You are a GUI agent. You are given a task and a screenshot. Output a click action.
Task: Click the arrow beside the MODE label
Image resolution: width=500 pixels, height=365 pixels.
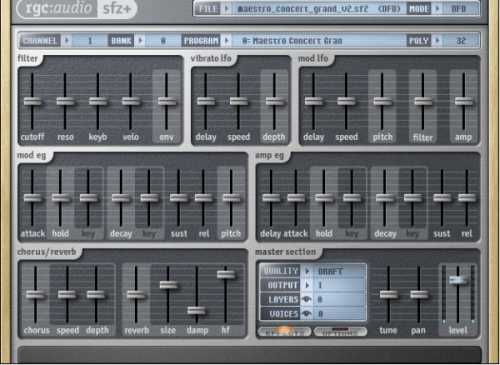point(438,9)
